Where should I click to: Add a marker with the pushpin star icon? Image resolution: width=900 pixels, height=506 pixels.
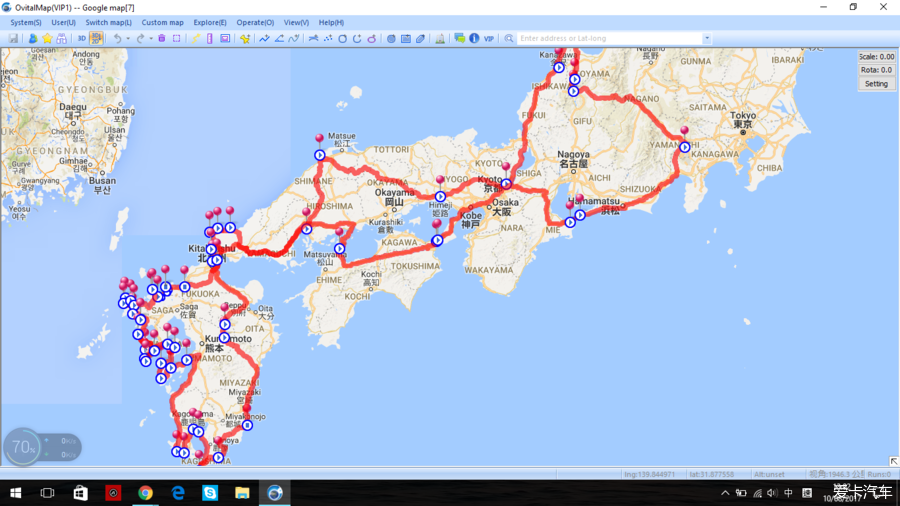(x=245, y=38)
